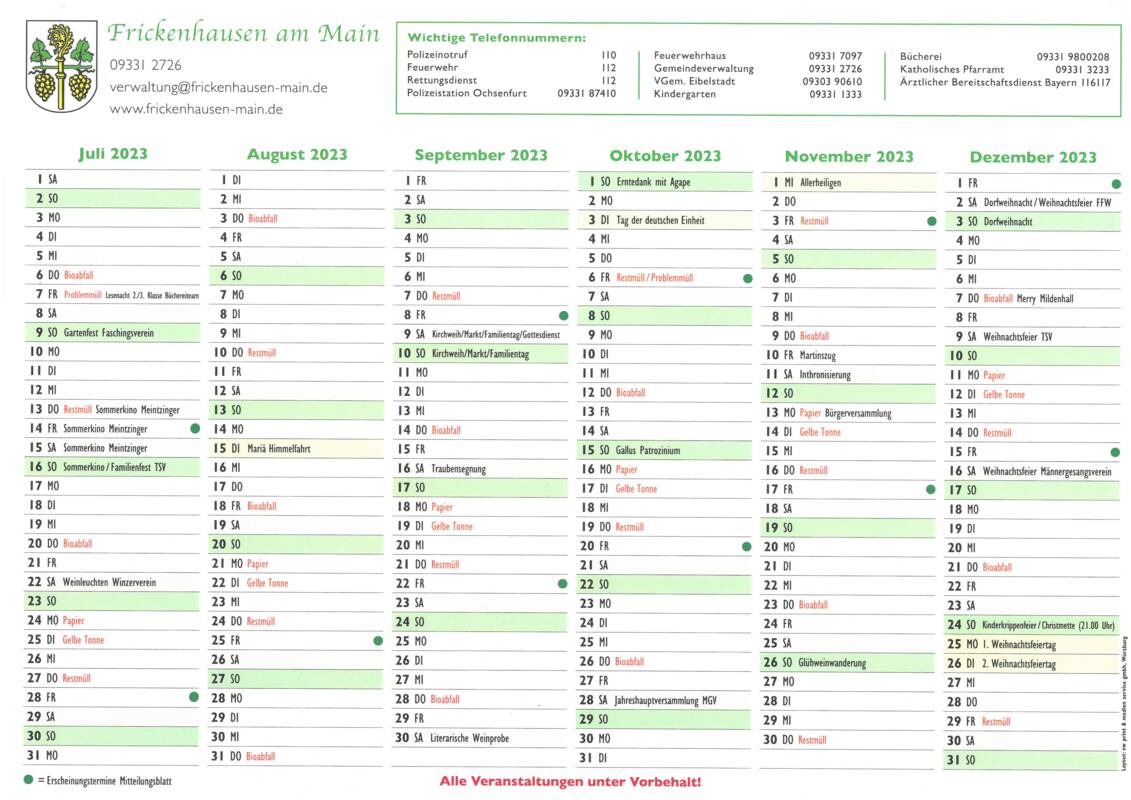Viewport: 1131px width, 800px height.
Task: Click the green legend dot beside Erscheinungstermine Mitteilungsblatt
Action: (28, 780)
